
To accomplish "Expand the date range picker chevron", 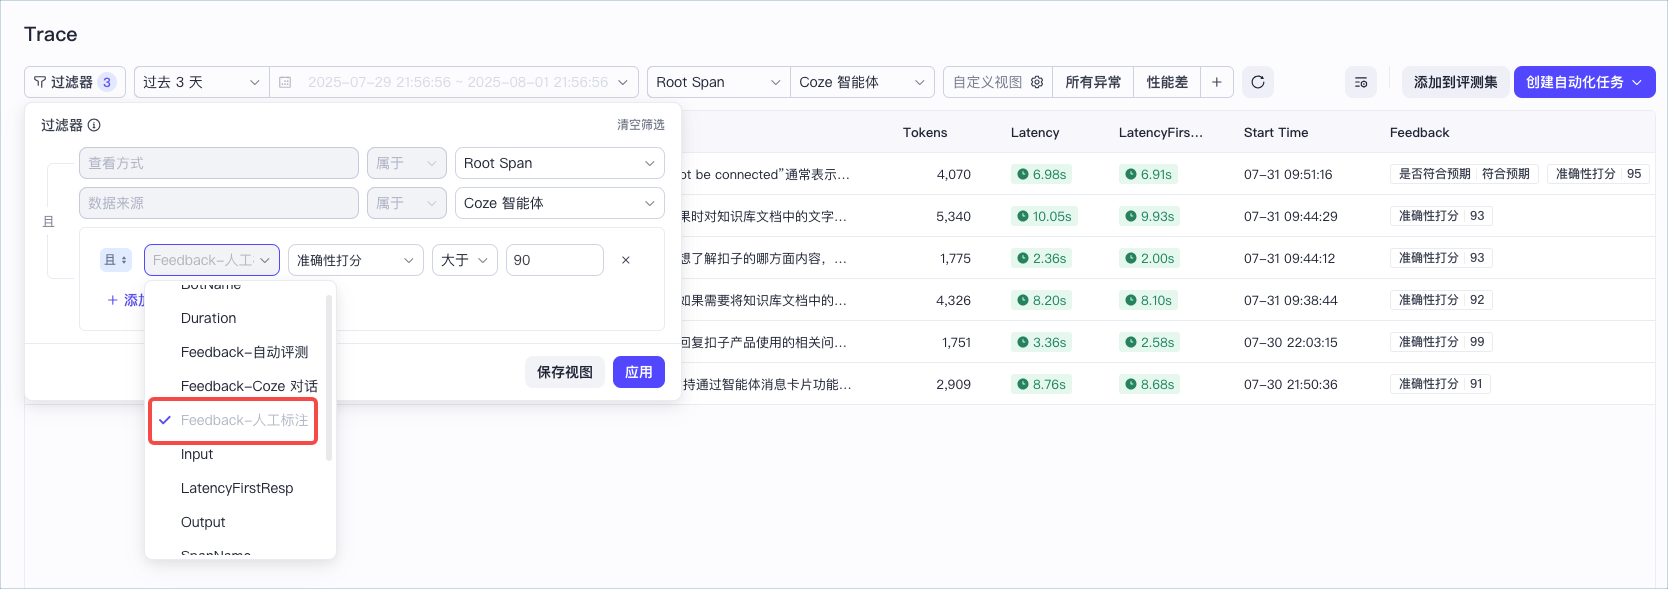I will pyautogui.click(x=622, y=82).
